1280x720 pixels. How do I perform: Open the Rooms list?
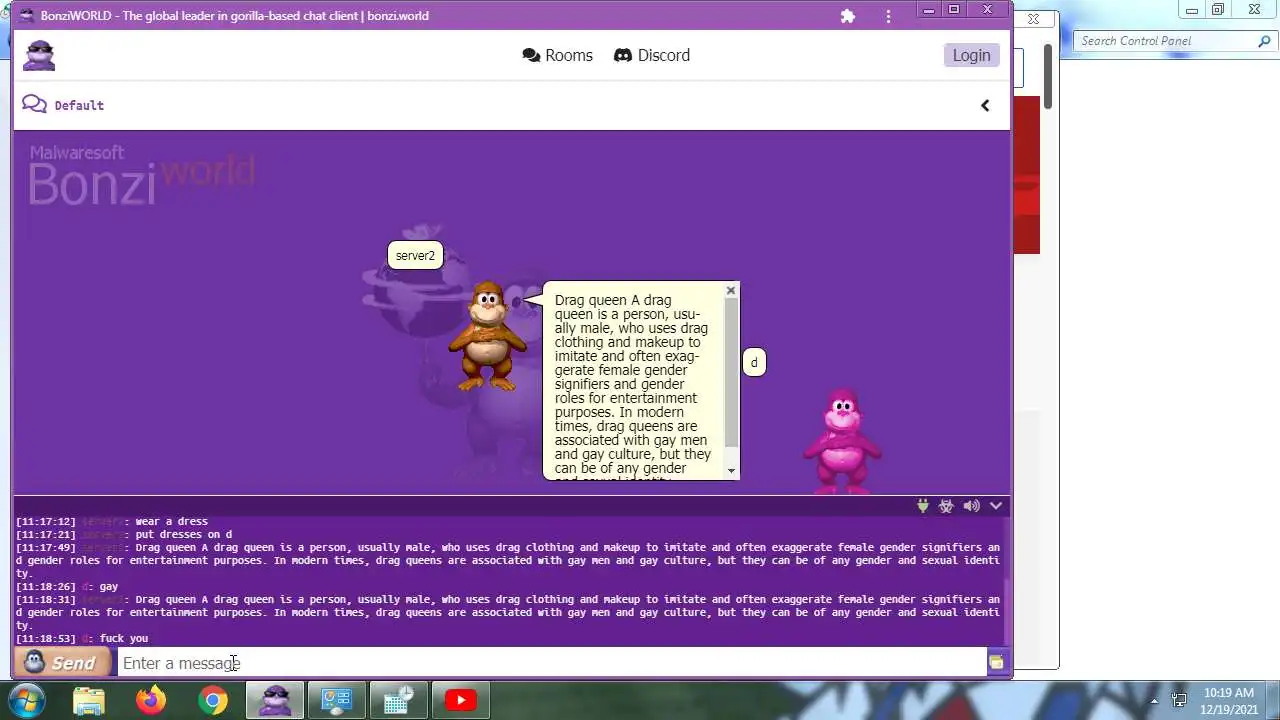click(x=557, y=55)
